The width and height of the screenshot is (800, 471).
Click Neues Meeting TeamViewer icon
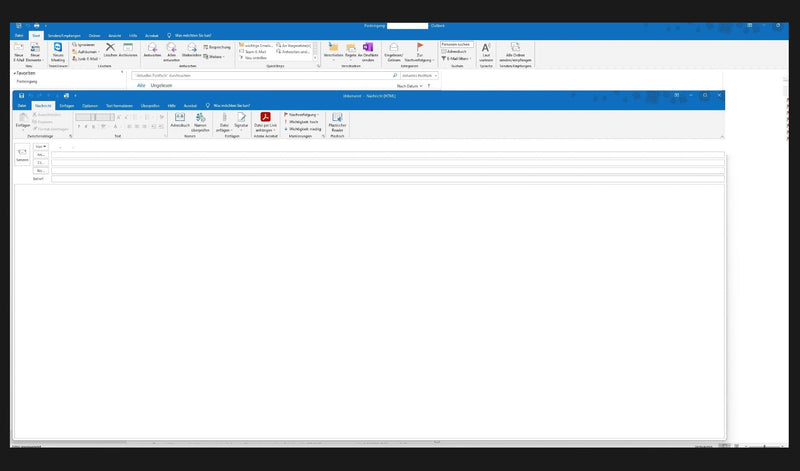coord(57,50)
